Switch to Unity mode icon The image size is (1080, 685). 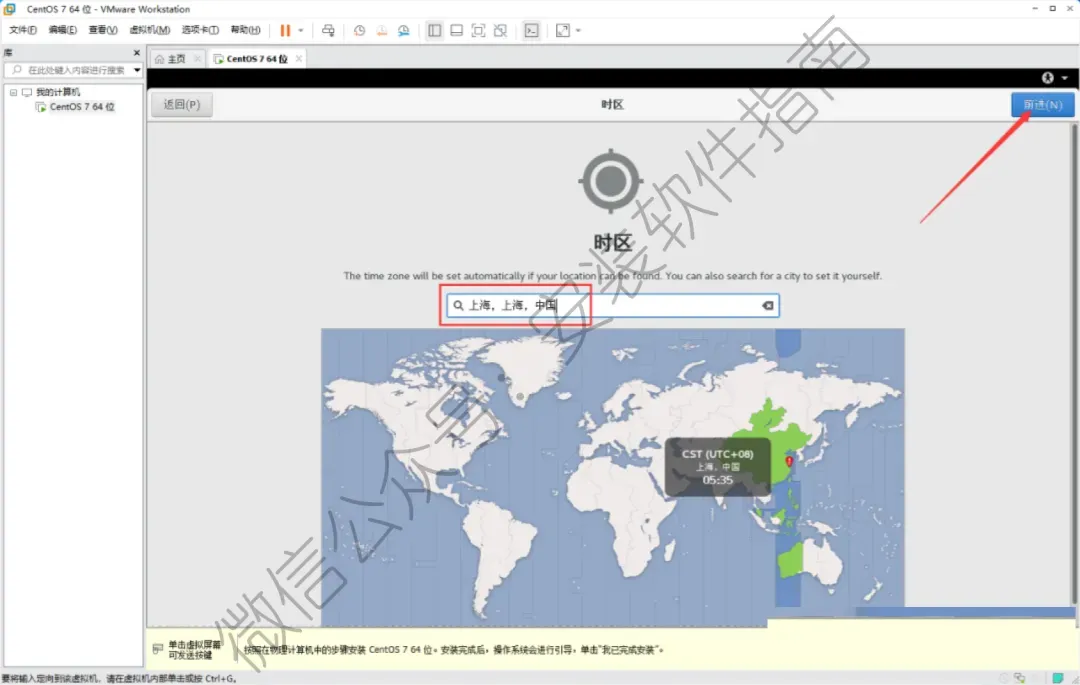click(501, 30)
